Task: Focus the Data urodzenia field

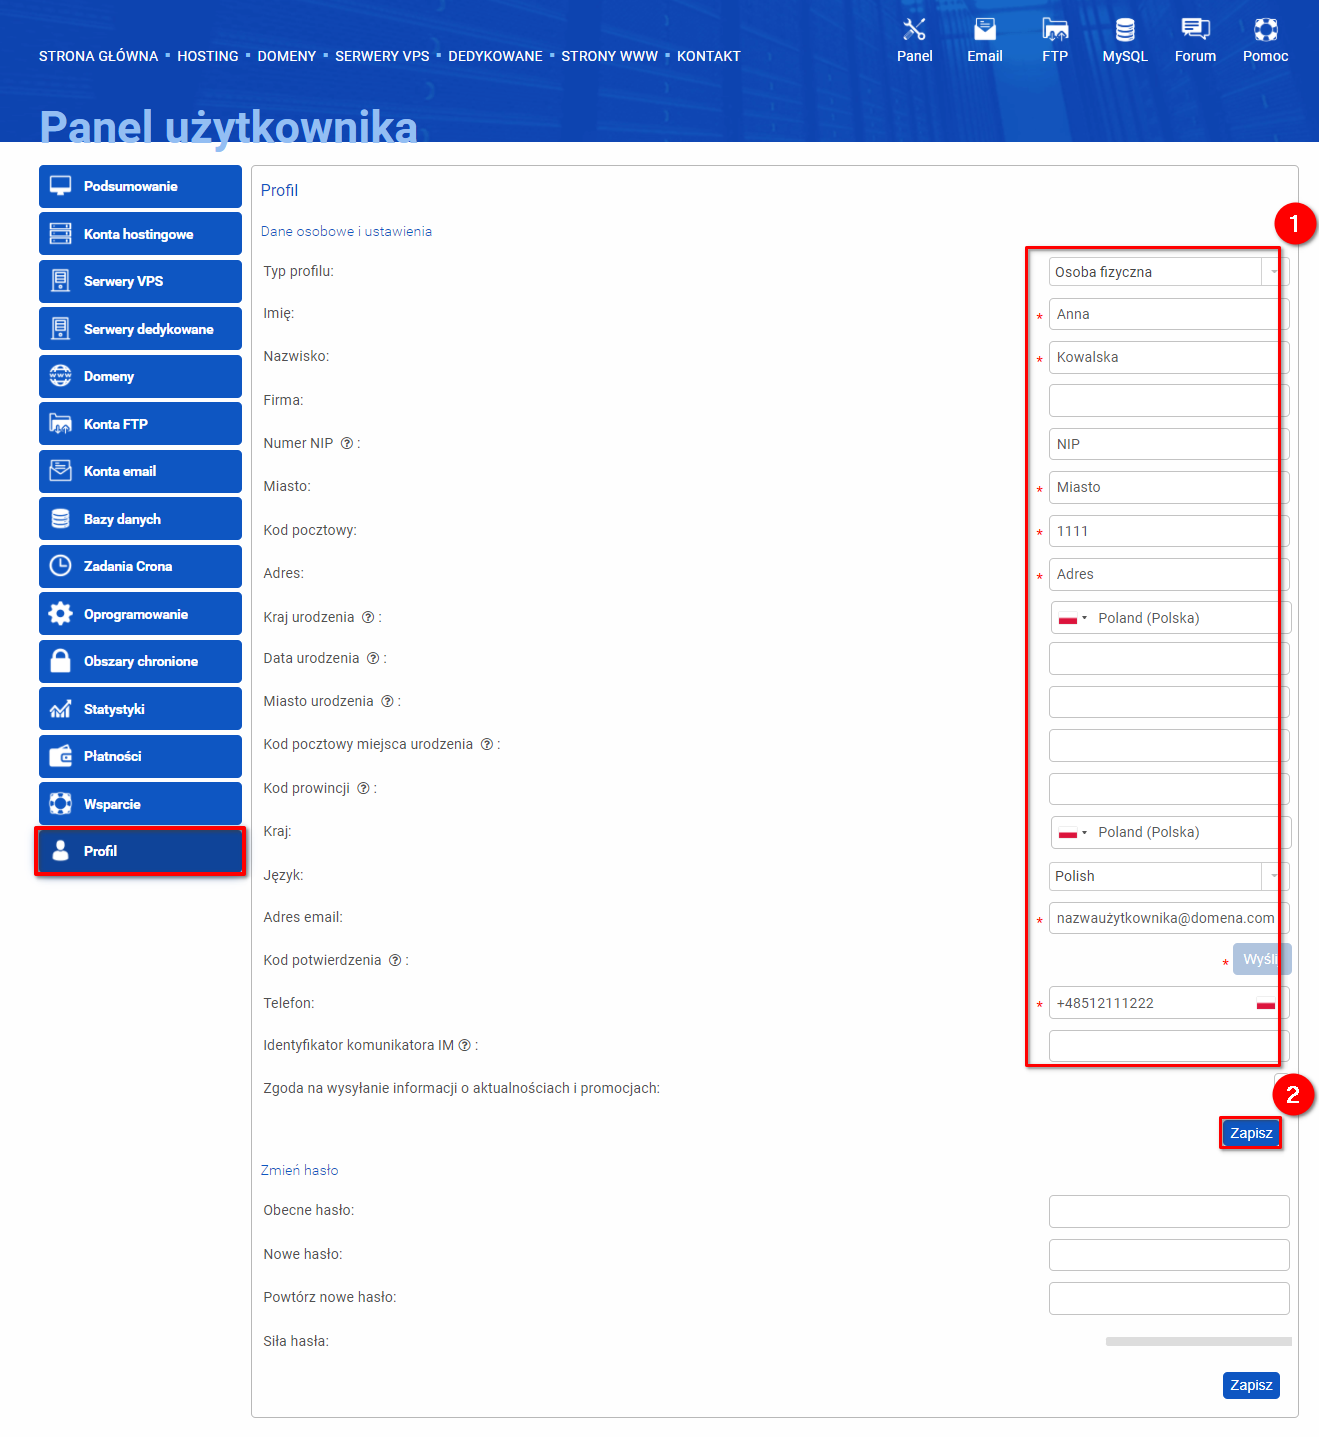Action: (1169, 659)
